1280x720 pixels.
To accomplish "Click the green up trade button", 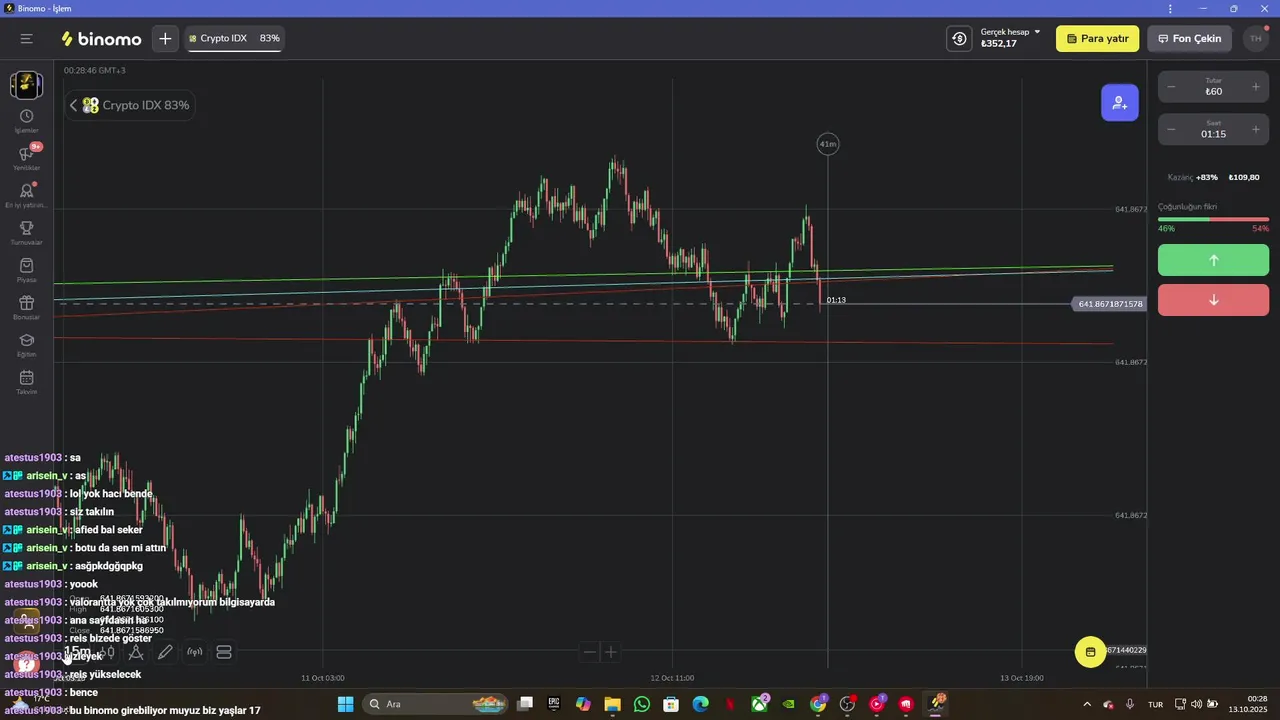I will (x=1213, y=260).
